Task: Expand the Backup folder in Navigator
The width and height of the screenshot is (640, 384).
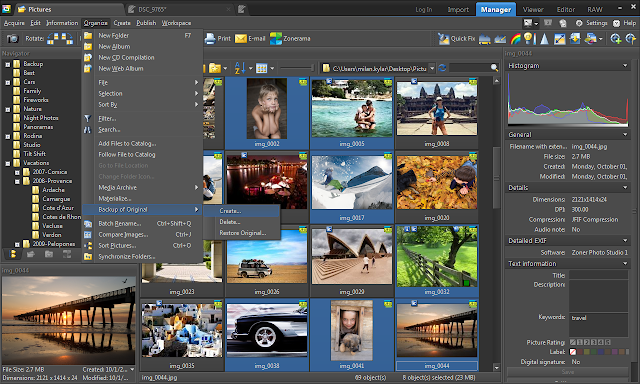Action: click(7, 64)
